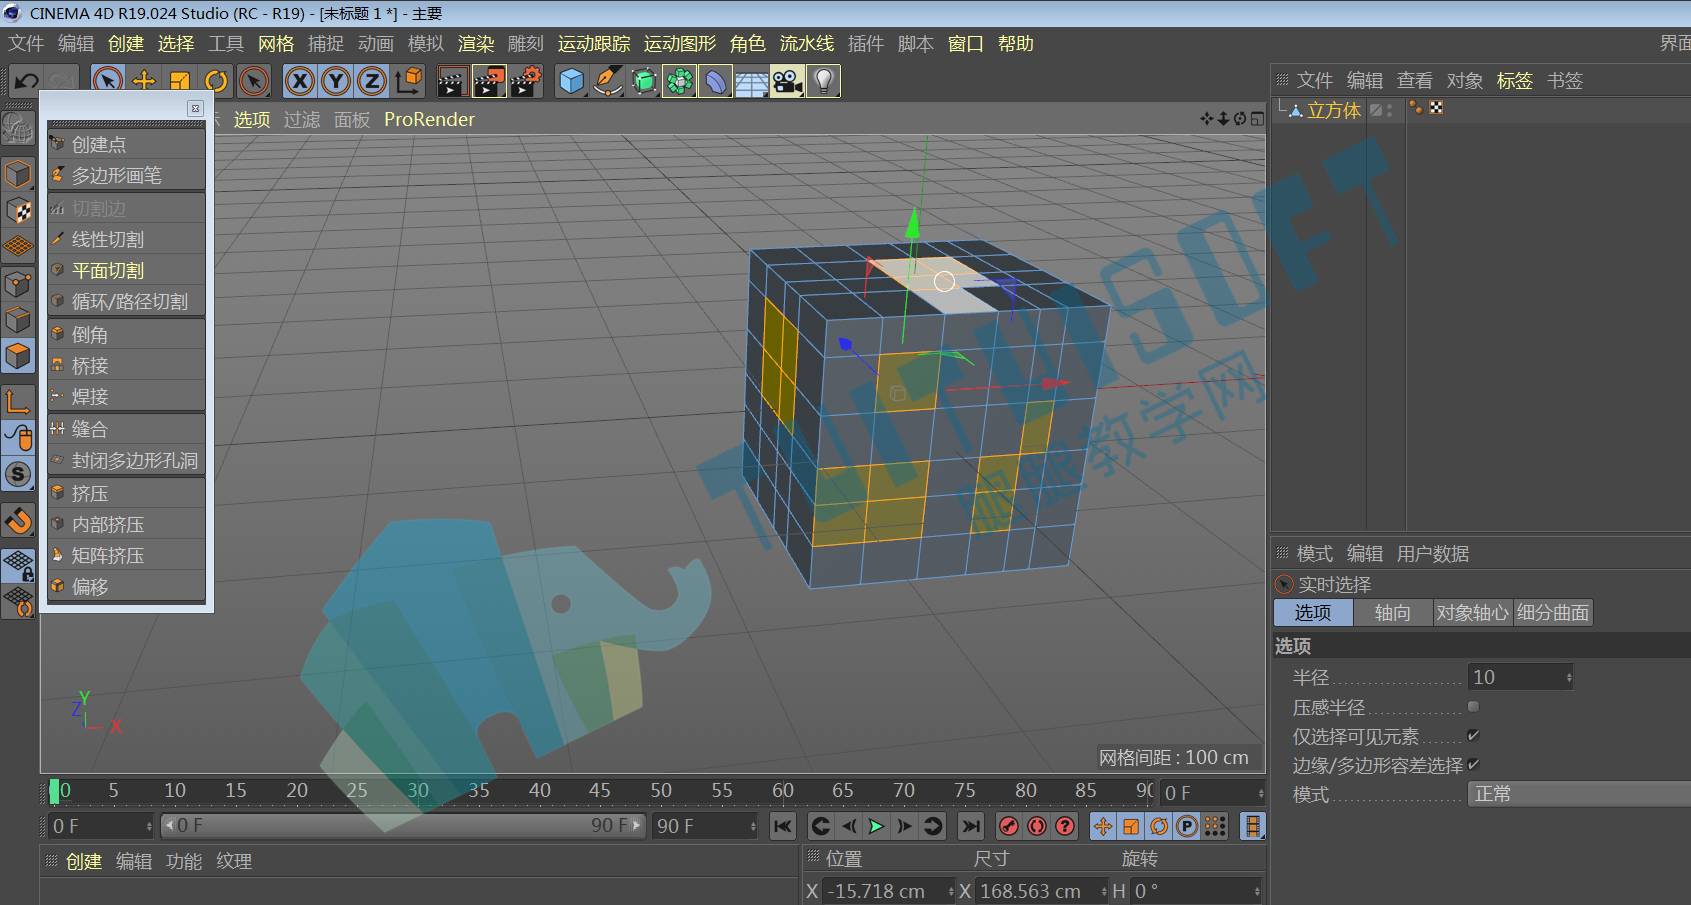Open the light object icon
This screenshot has width=1691, height=905.
click(823, 81)
